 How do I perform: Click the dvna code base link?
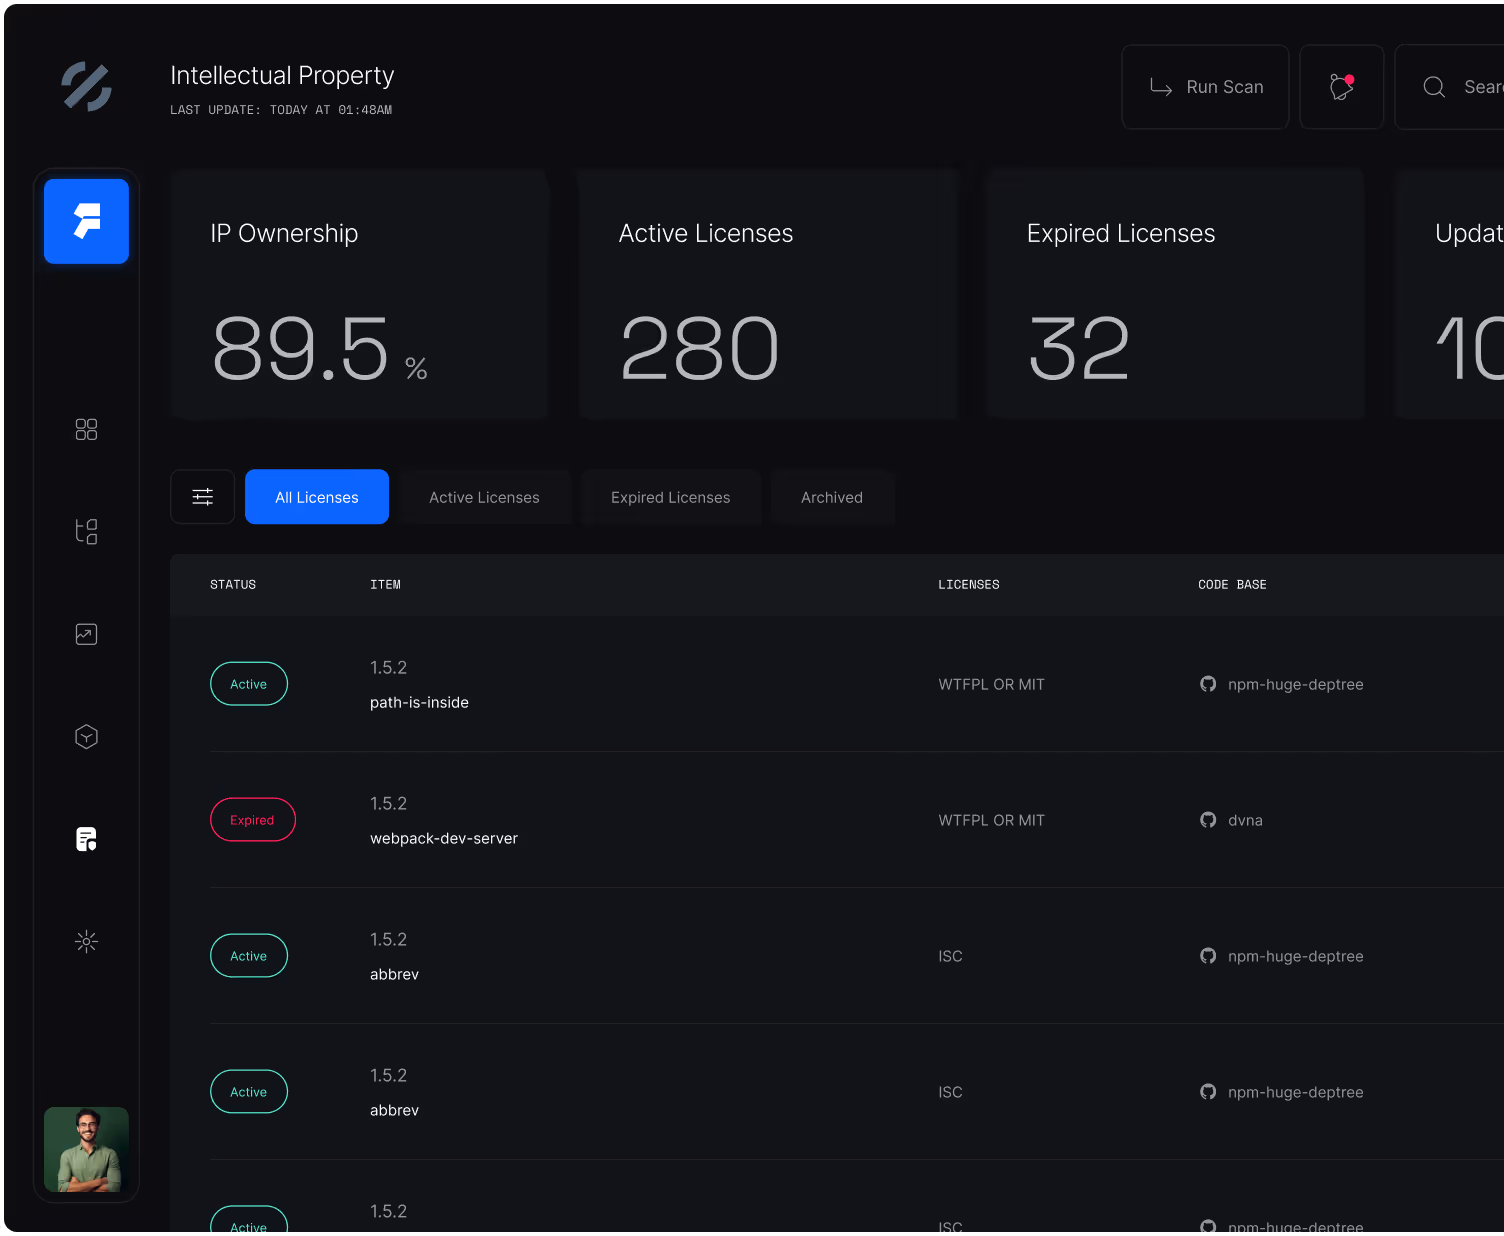point(1245,821)
